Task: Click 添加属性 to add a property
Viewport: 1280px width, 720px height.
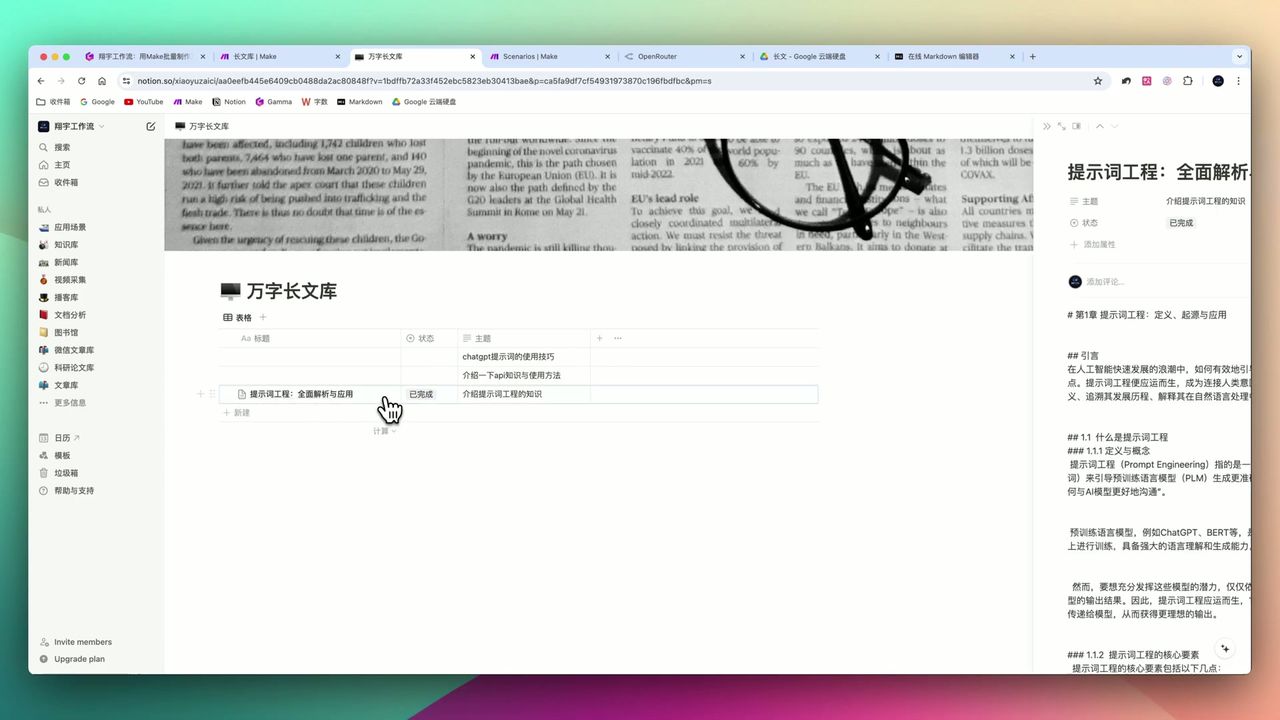Action: point(1098,244)
